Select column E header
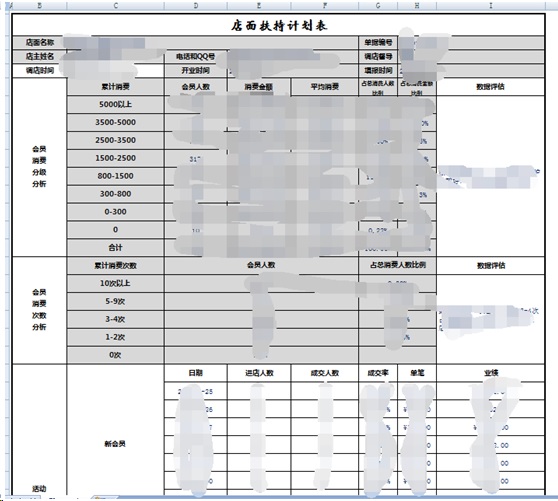The width and height of the screenshot is (558, 501). click(x=259, y=5)
